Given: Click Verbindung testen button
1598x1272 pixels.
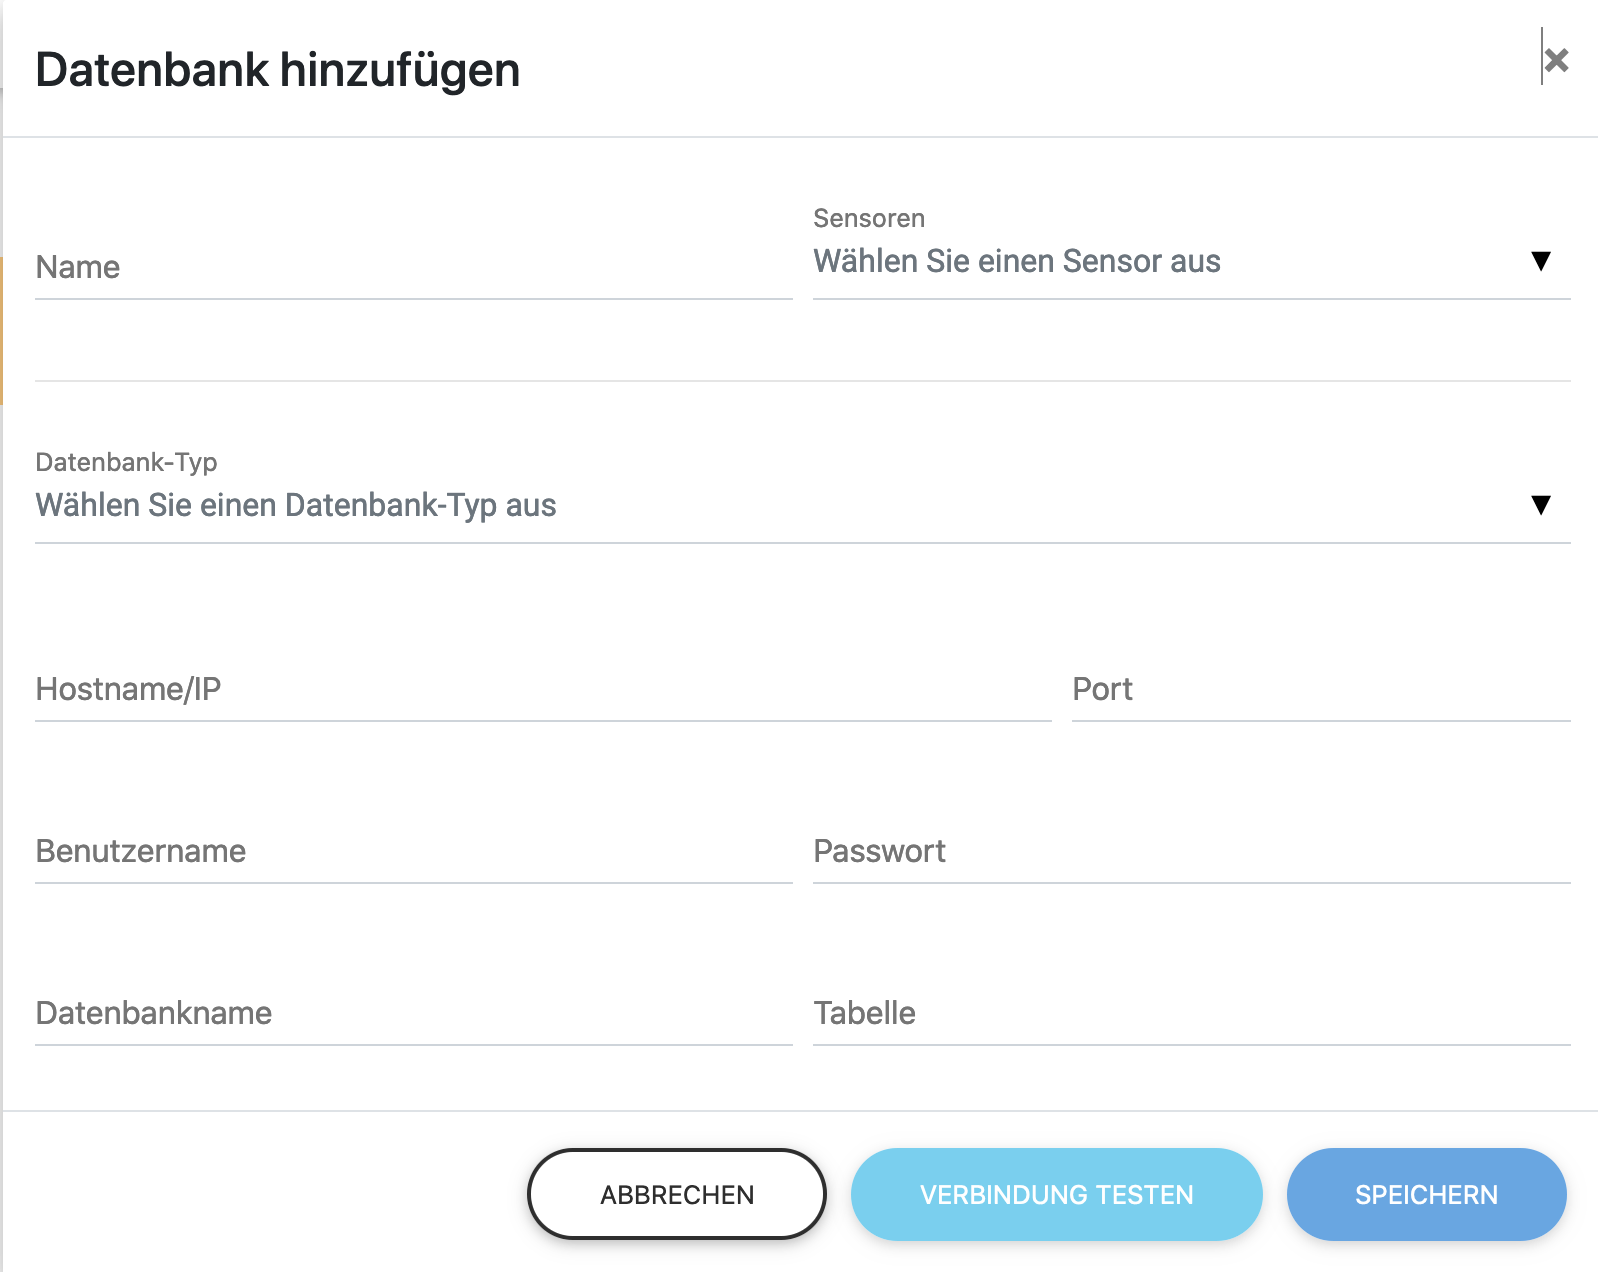Looking at the screenshot, I should click(x=1056, y=1194).
